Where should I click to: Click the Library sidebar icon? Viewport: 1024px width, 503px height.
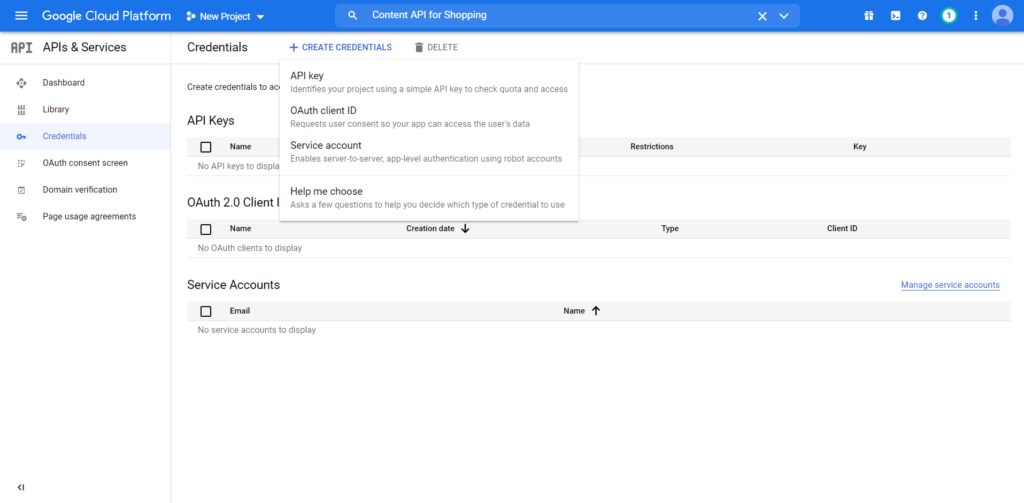point(21,110)
